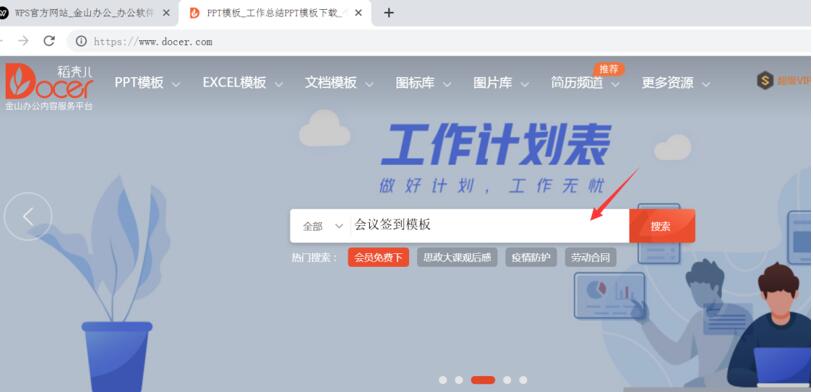This screenshot has height=392, width=813.
Task: Close the WPS官方网站 tab
Action: click(166, 13)
